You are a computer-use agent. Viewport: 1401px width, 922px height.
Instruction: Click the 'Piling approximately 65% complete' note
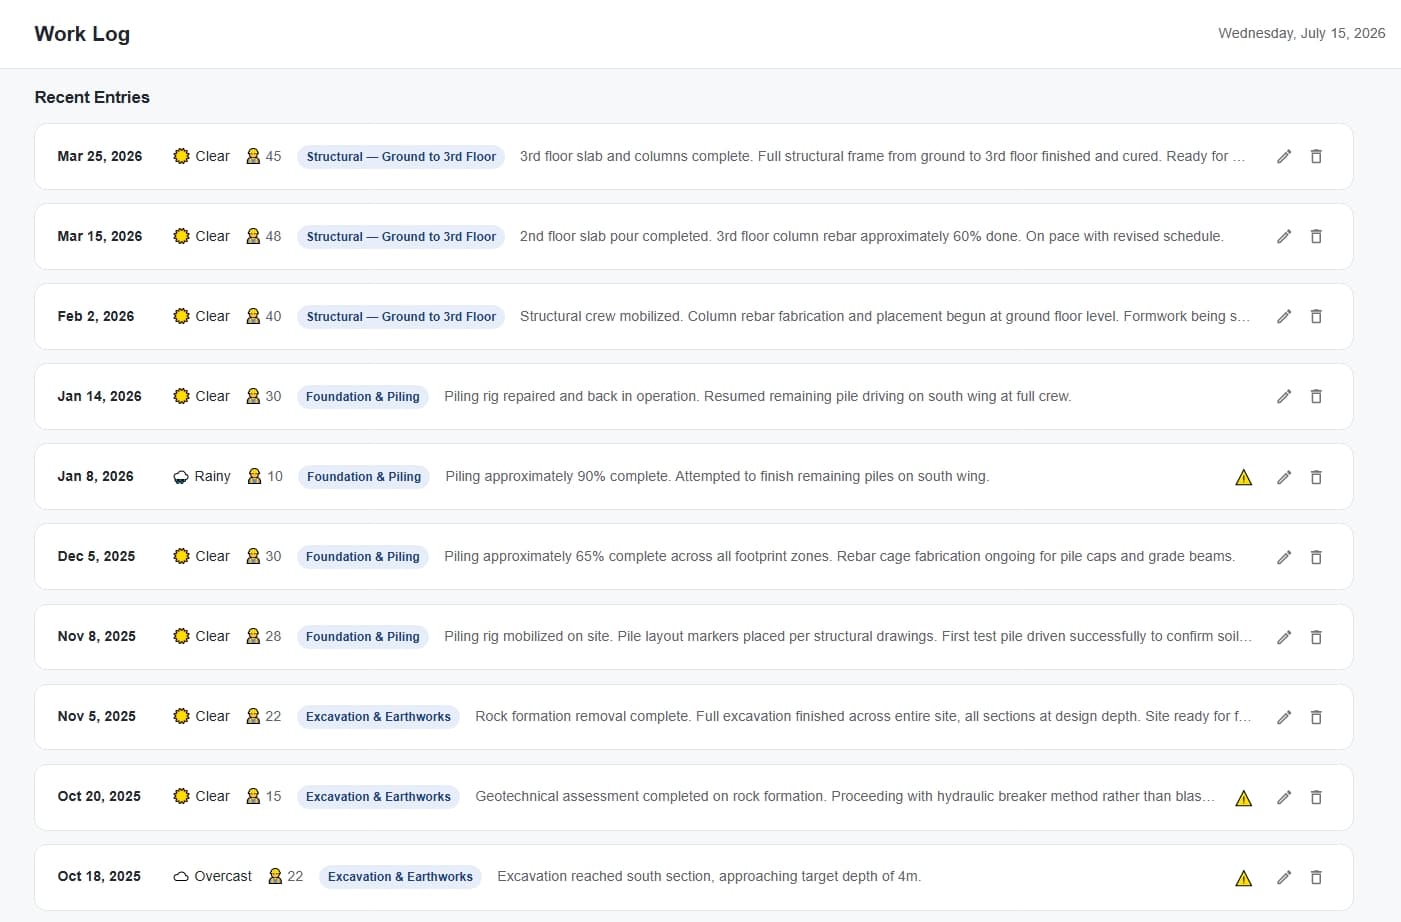point(839,556)
